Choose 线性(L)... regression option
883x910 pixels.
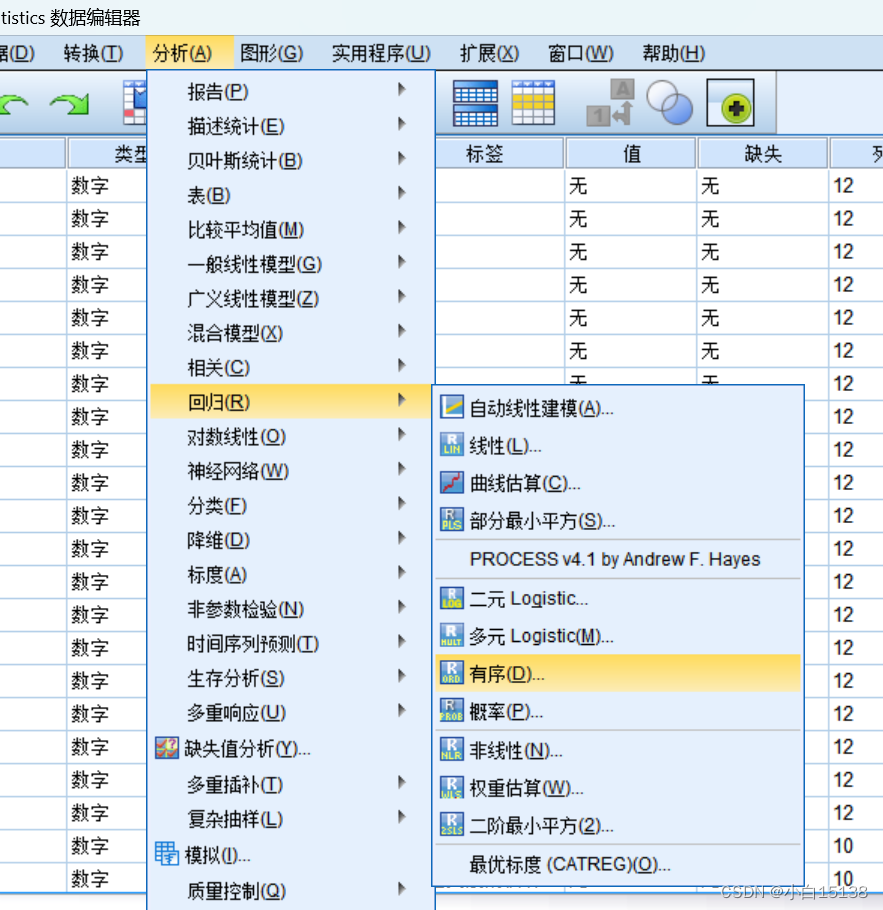[x=618, y=445]
